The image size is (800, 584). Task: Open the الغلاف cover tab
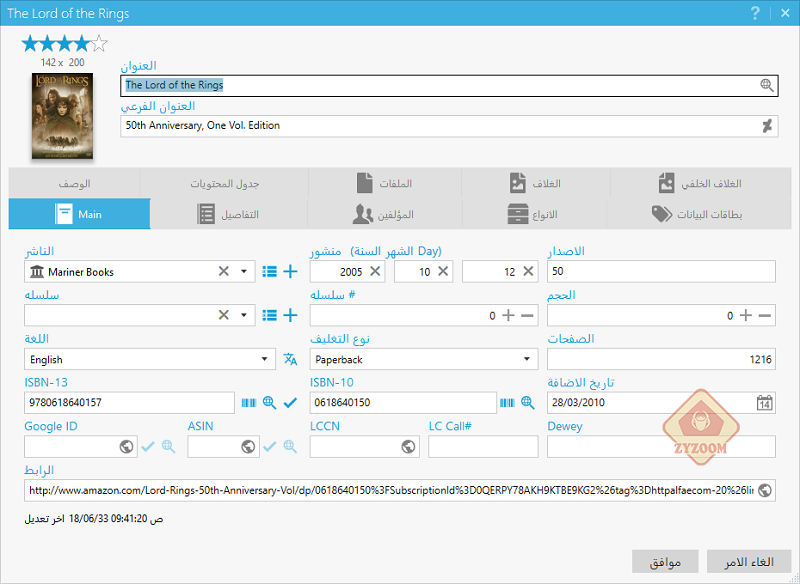pyautogui.click(x=536, y=183)
